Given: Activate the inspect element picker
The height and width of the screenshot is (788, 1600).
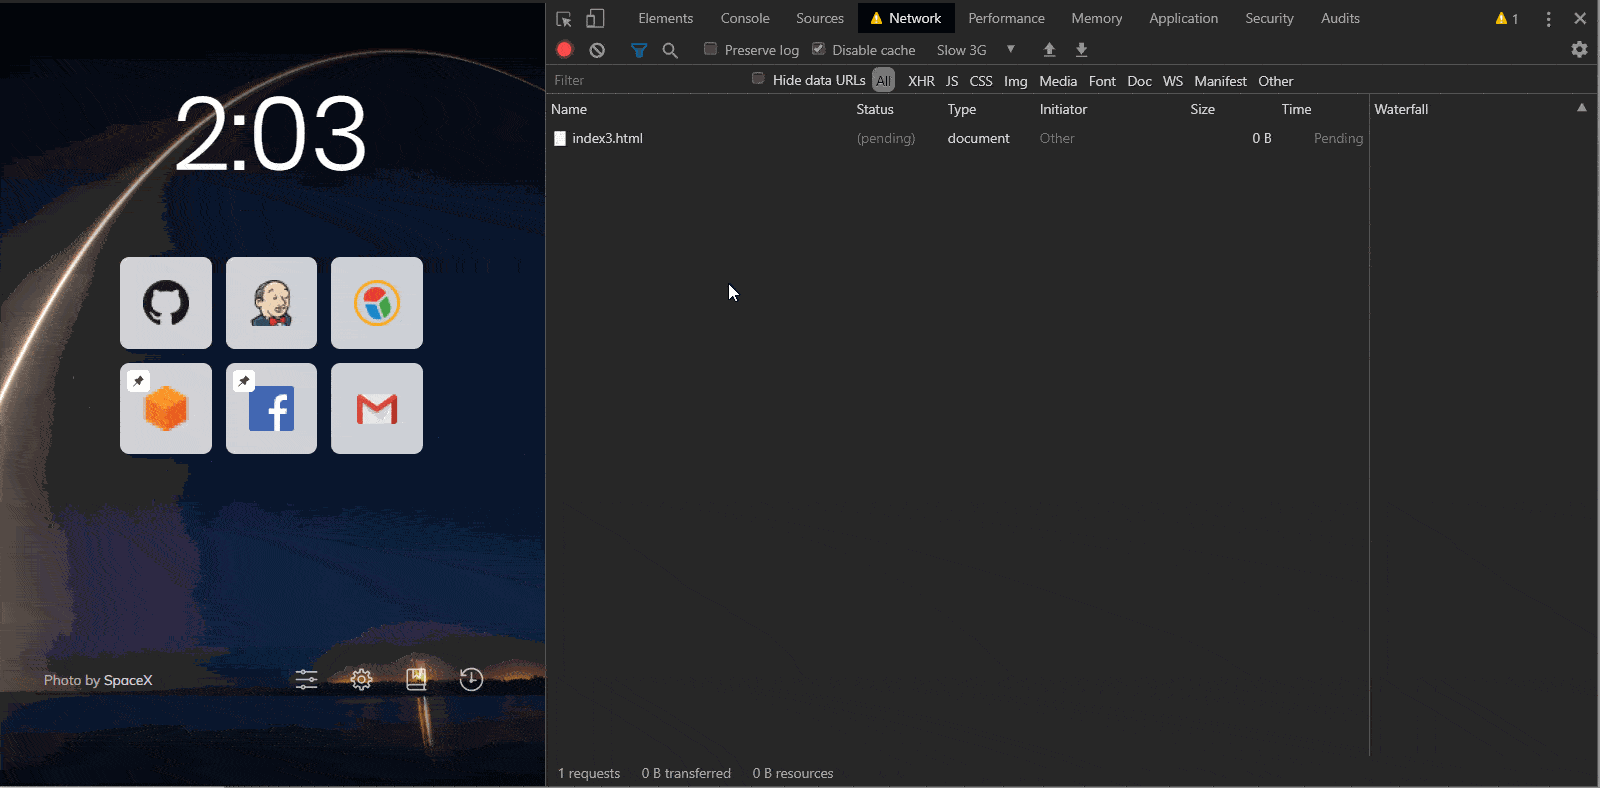Looking at the screenshot, I should coord(564,19).
